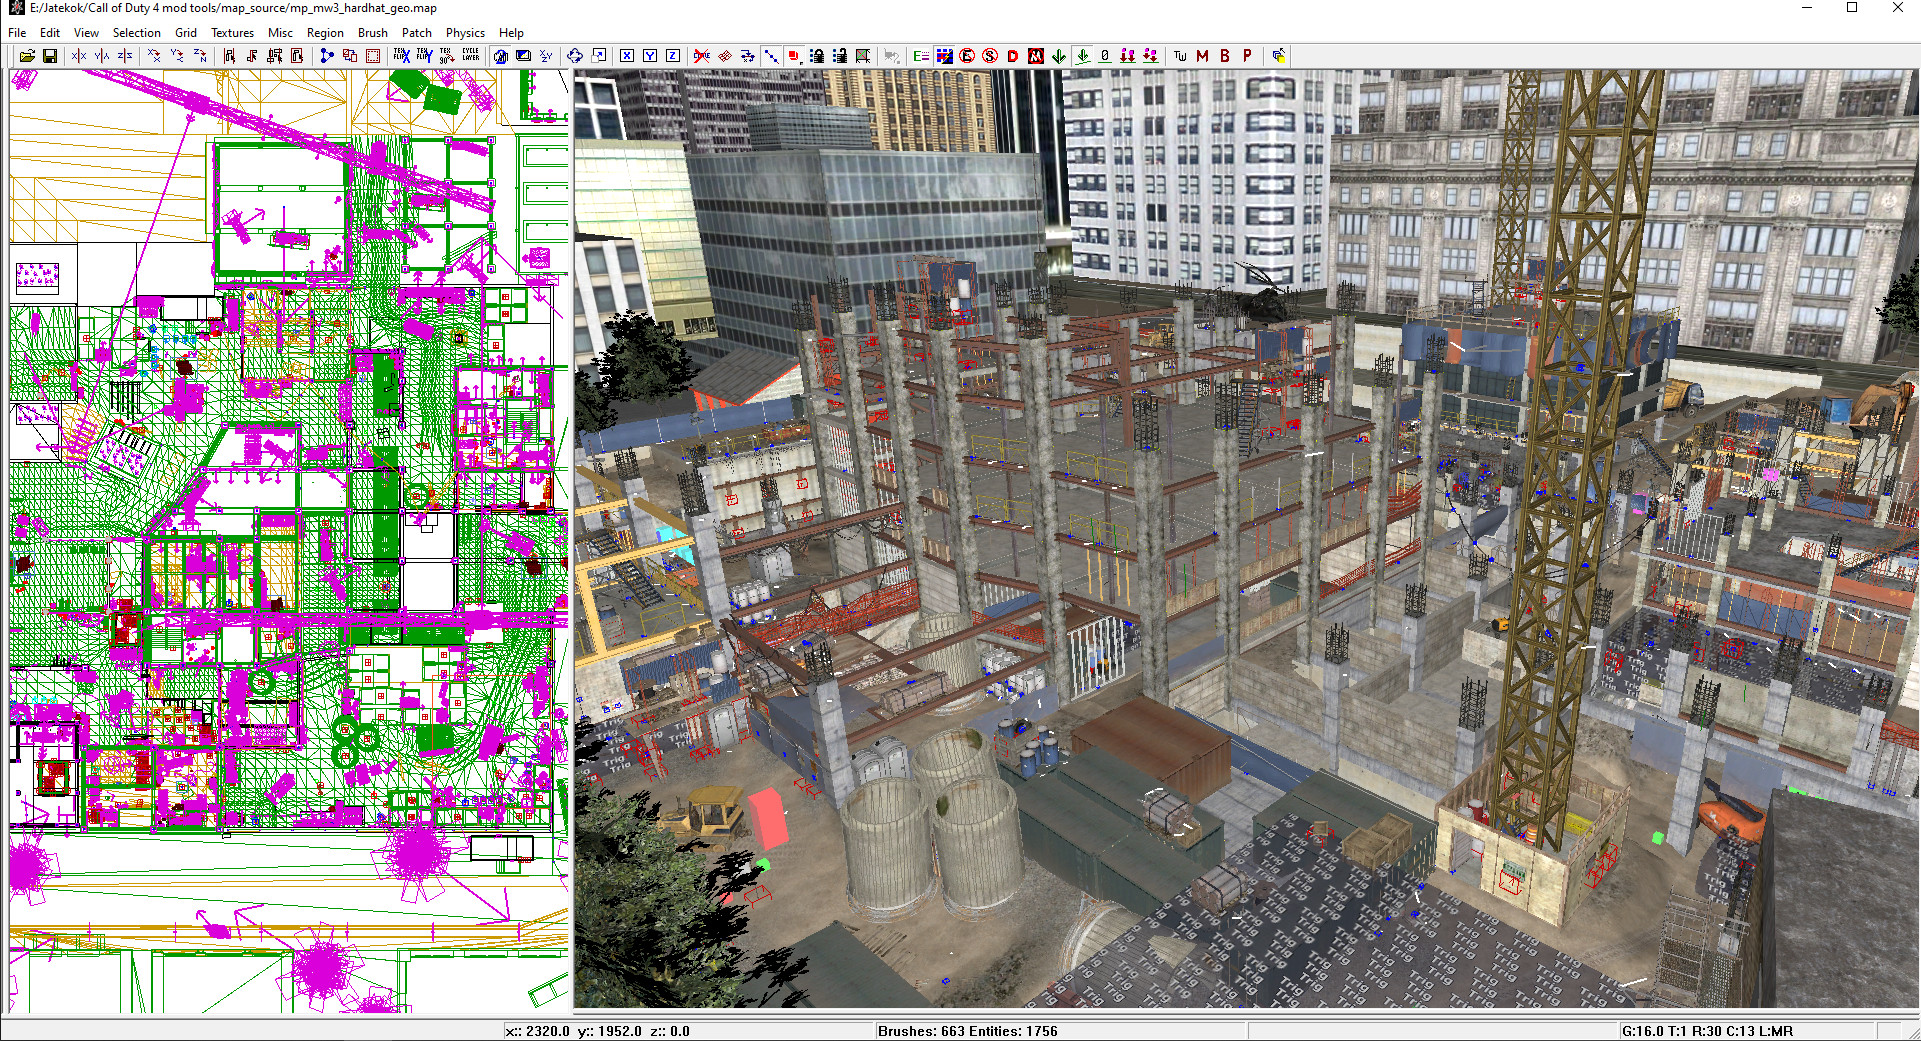
Task: Click the scale selection icon
Action: click(598, 56)
